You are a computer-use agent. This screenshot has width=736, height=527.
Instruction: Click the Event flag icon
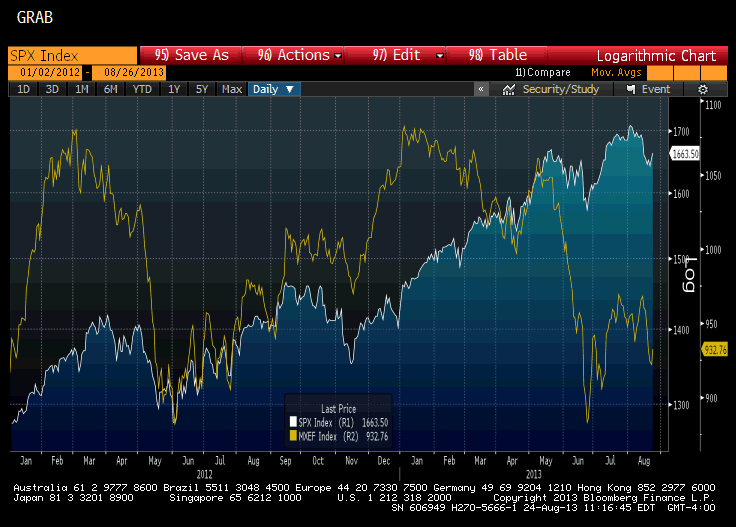[x=631, y=89]
